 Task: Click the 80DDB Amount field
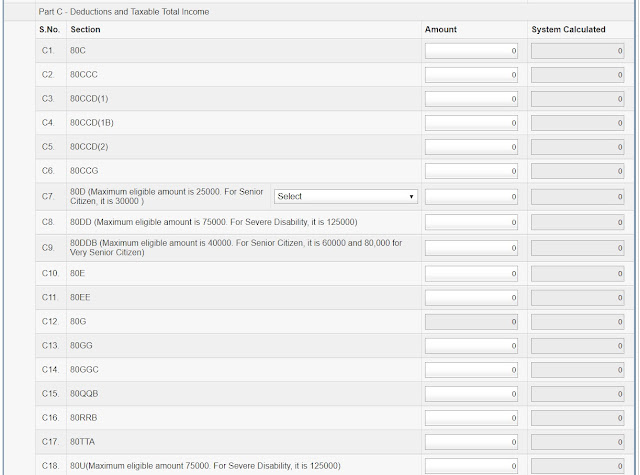(472, 248)
